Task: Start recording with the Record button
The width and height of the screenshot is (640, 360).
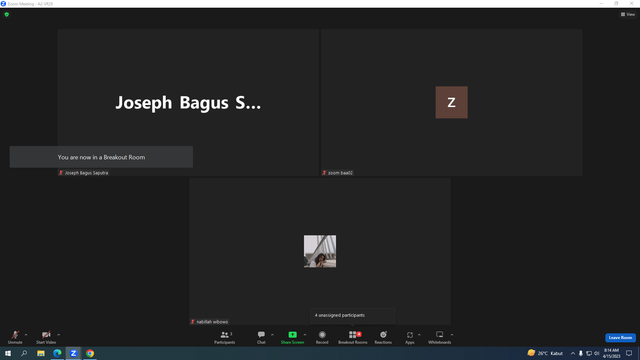Action: click(322, 337)
